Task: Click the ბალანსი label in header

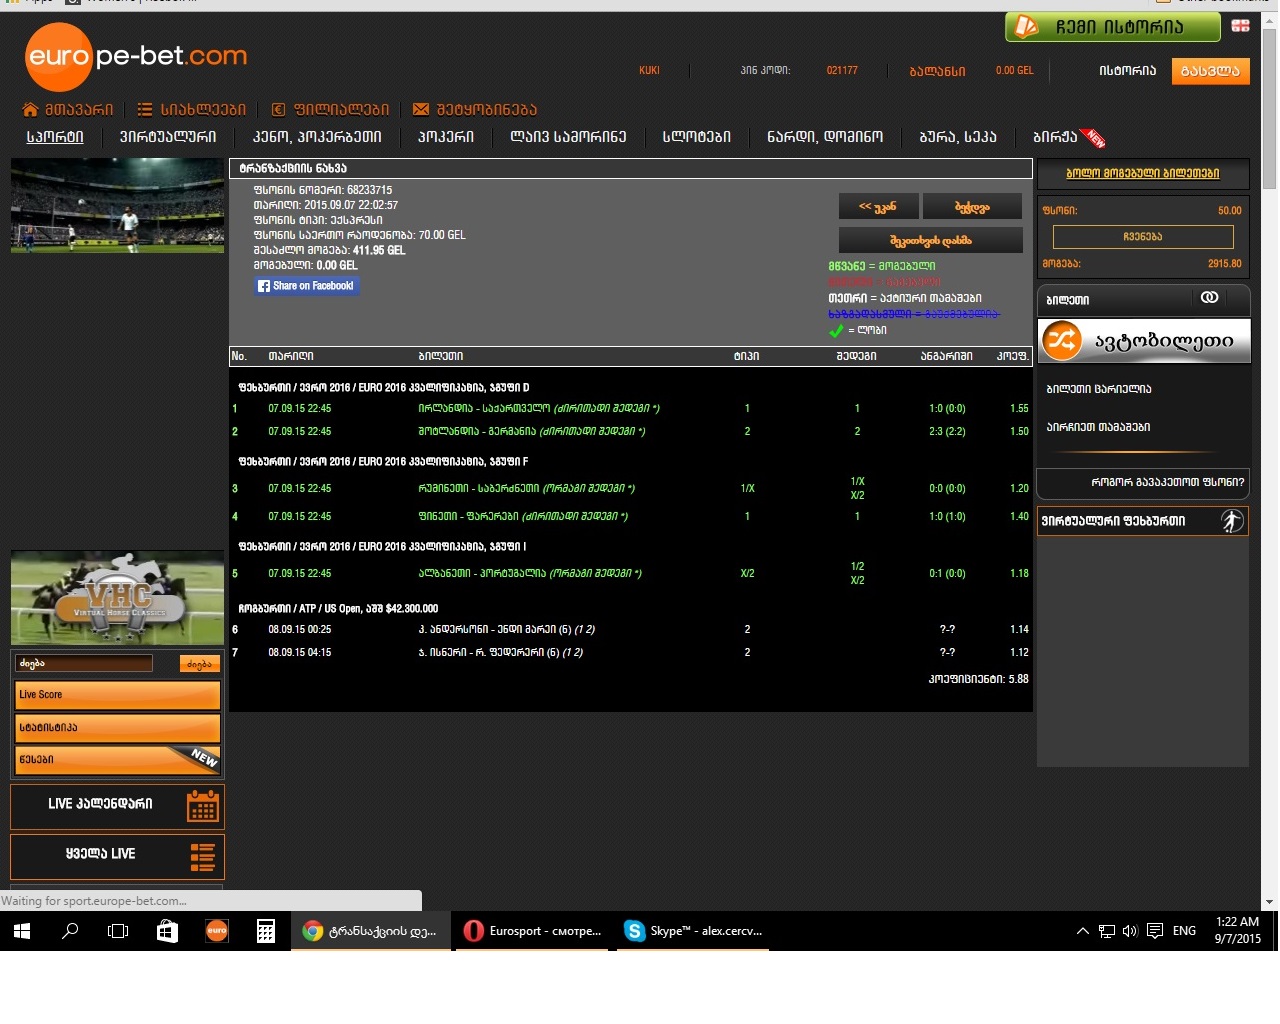Action: 937,71
